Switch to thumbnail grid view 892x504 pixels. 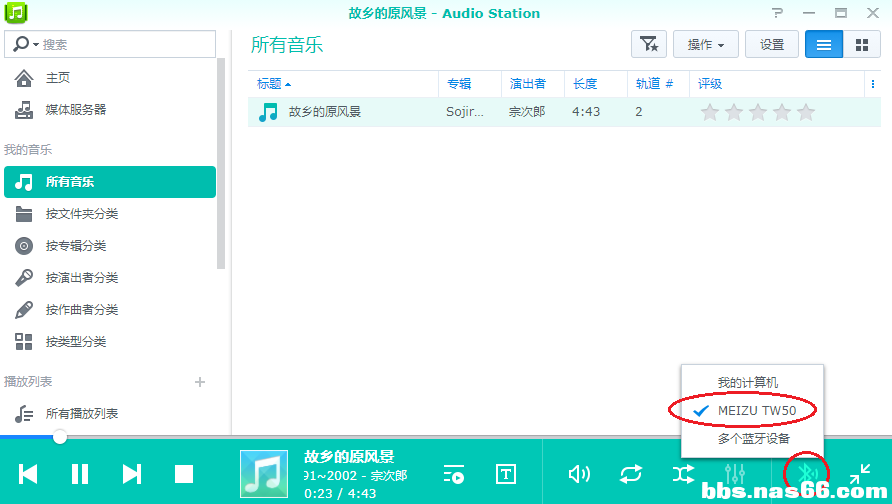[861, 45]
